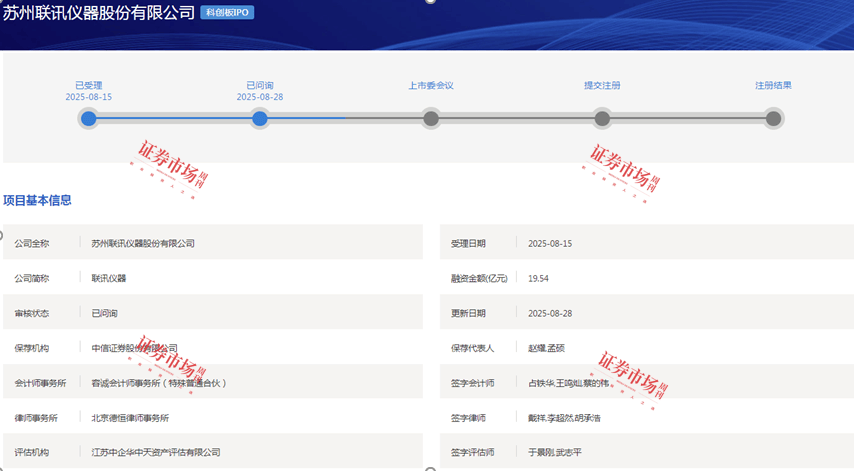Image resolution: width=854 pixels, height=471 pixels.
Task: Click the company name page title
Action: [x=98, y=13]
